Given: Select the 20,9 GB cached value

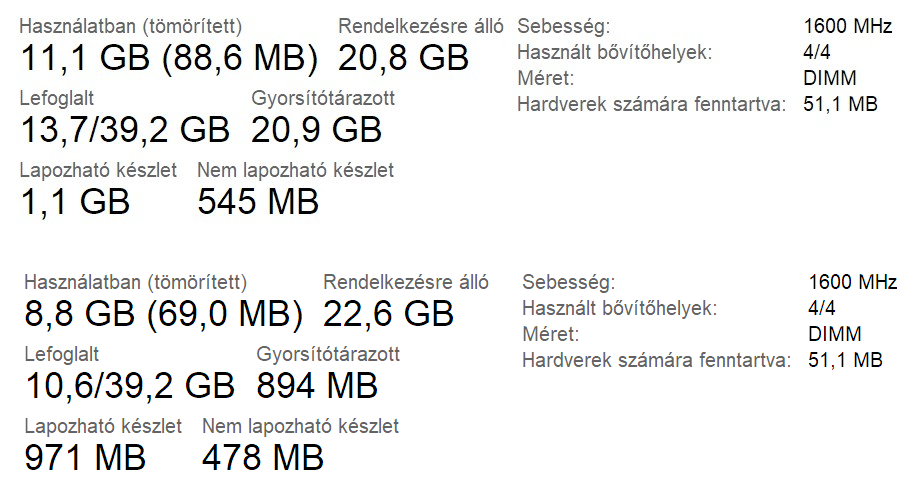Looking at the screenshot, I should 316,129.
